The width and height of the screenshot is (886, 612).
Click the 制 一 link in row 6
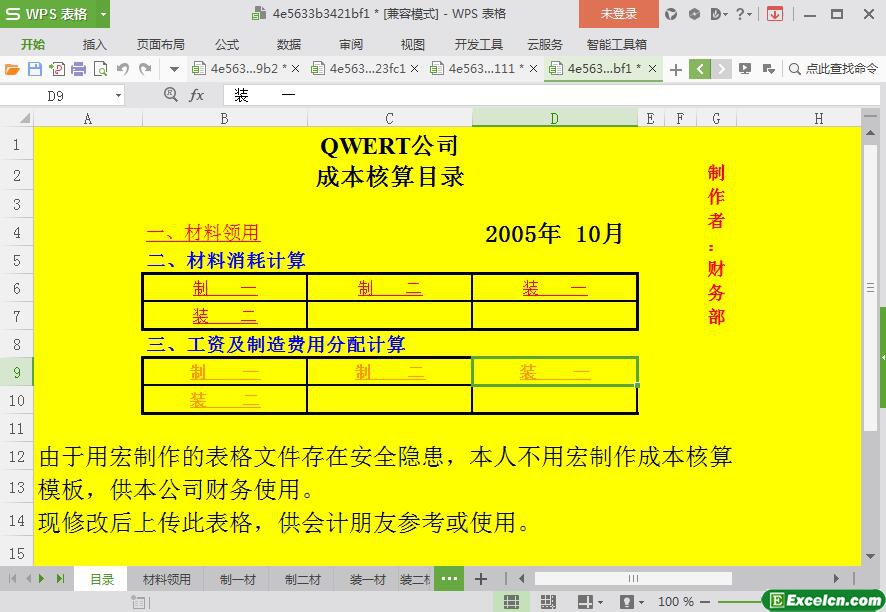225,288
